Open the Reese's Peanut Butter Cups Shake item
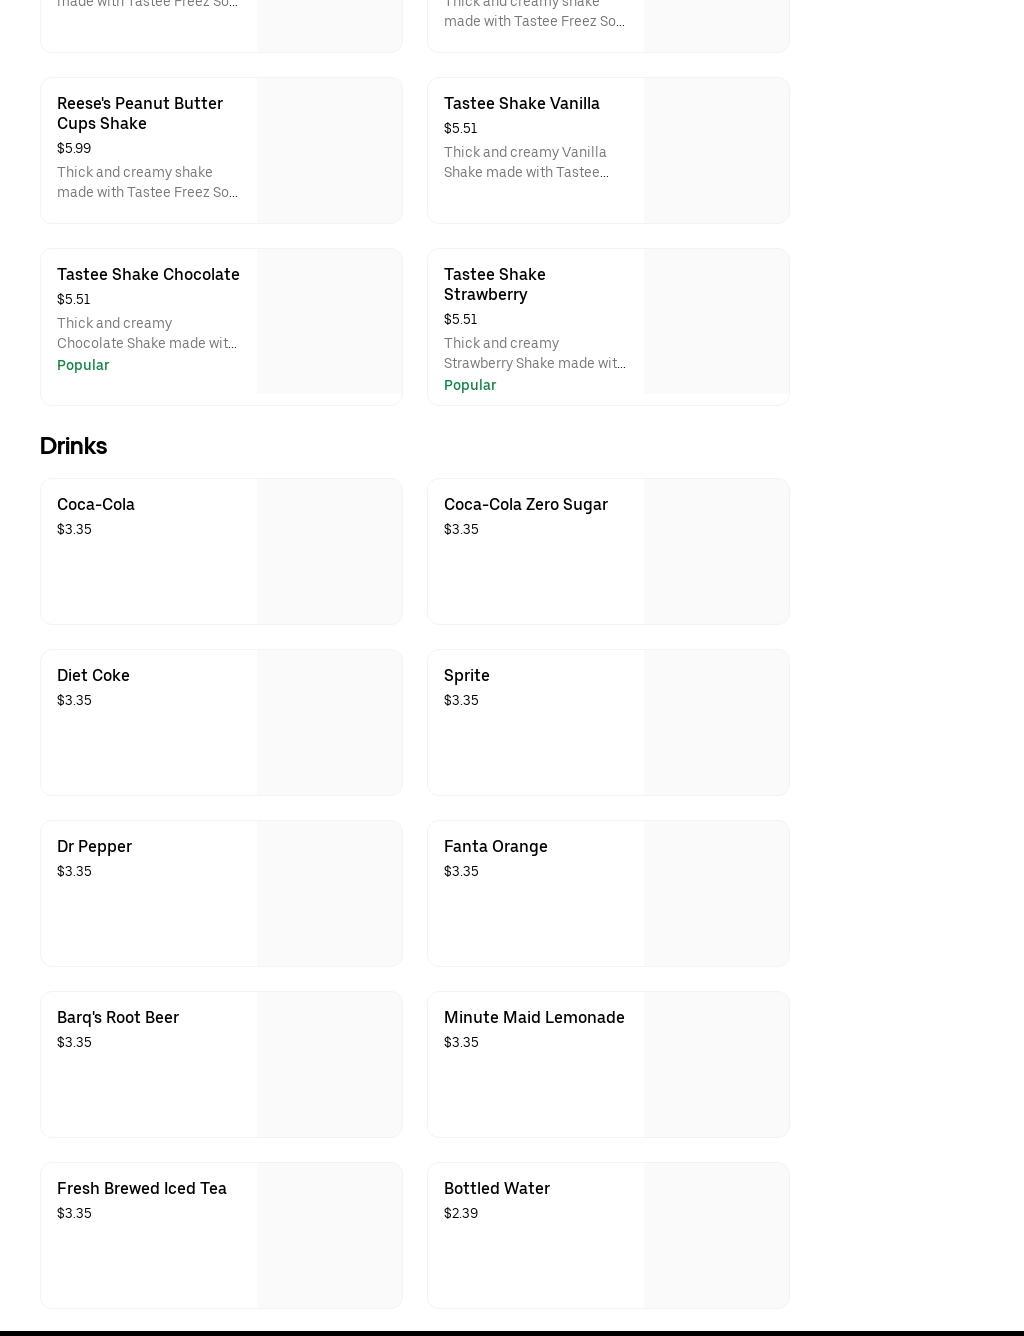This screenshot has height=1336, width=1024. 140,113
